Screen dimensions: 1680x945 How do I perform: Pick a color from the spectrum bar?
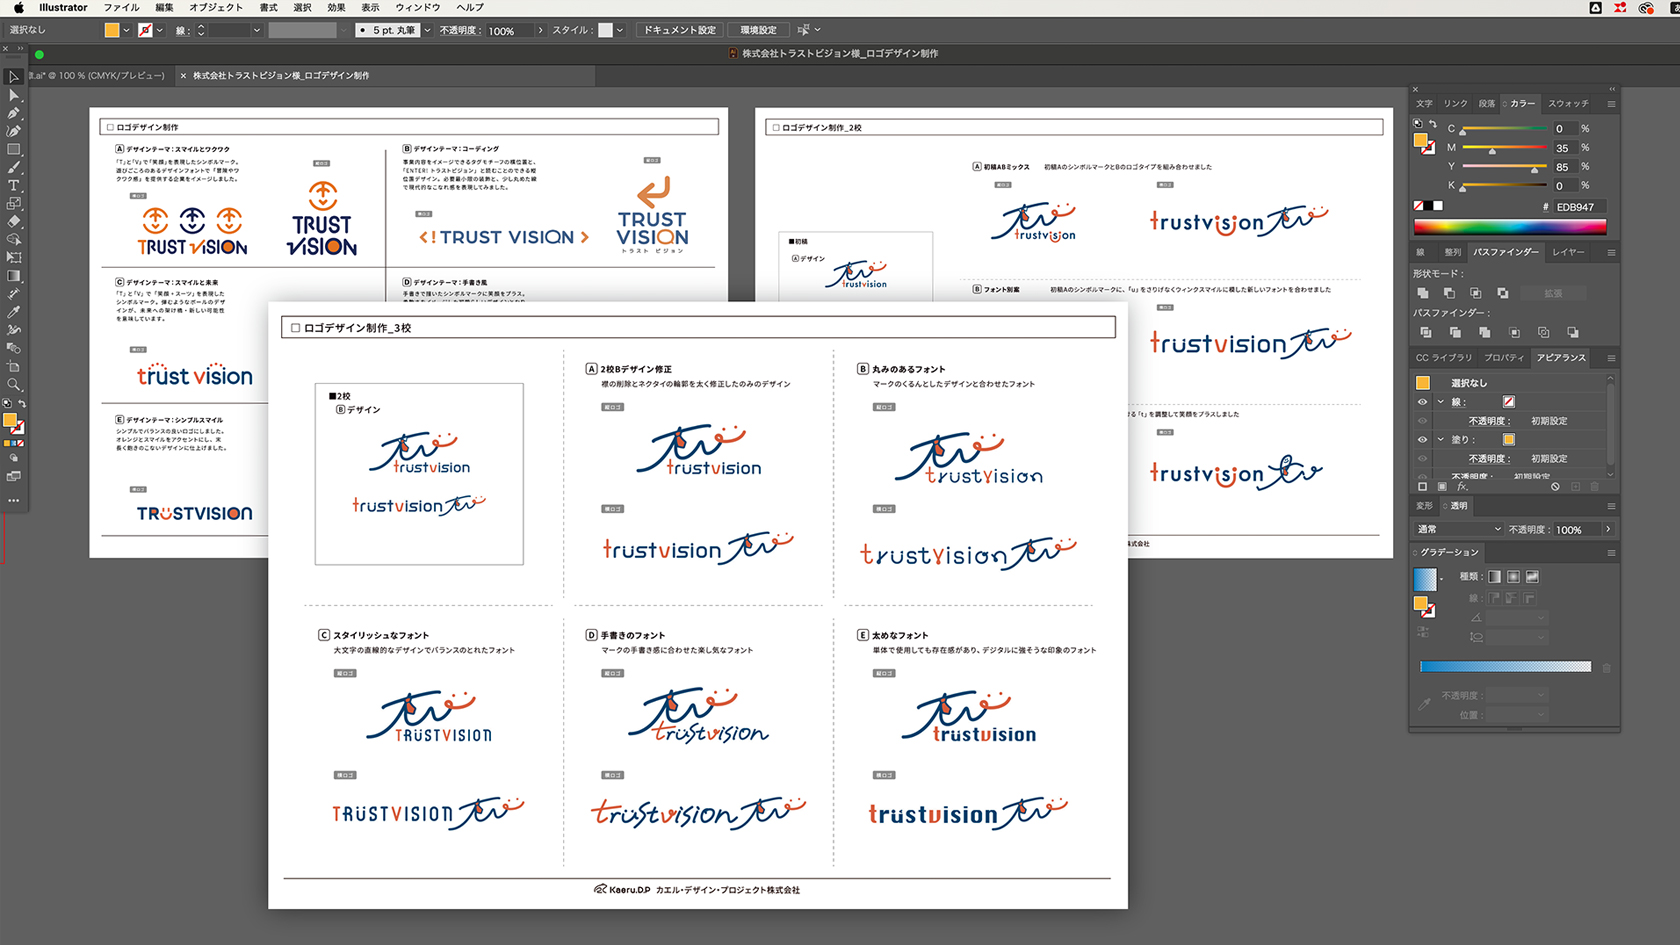1510,227
